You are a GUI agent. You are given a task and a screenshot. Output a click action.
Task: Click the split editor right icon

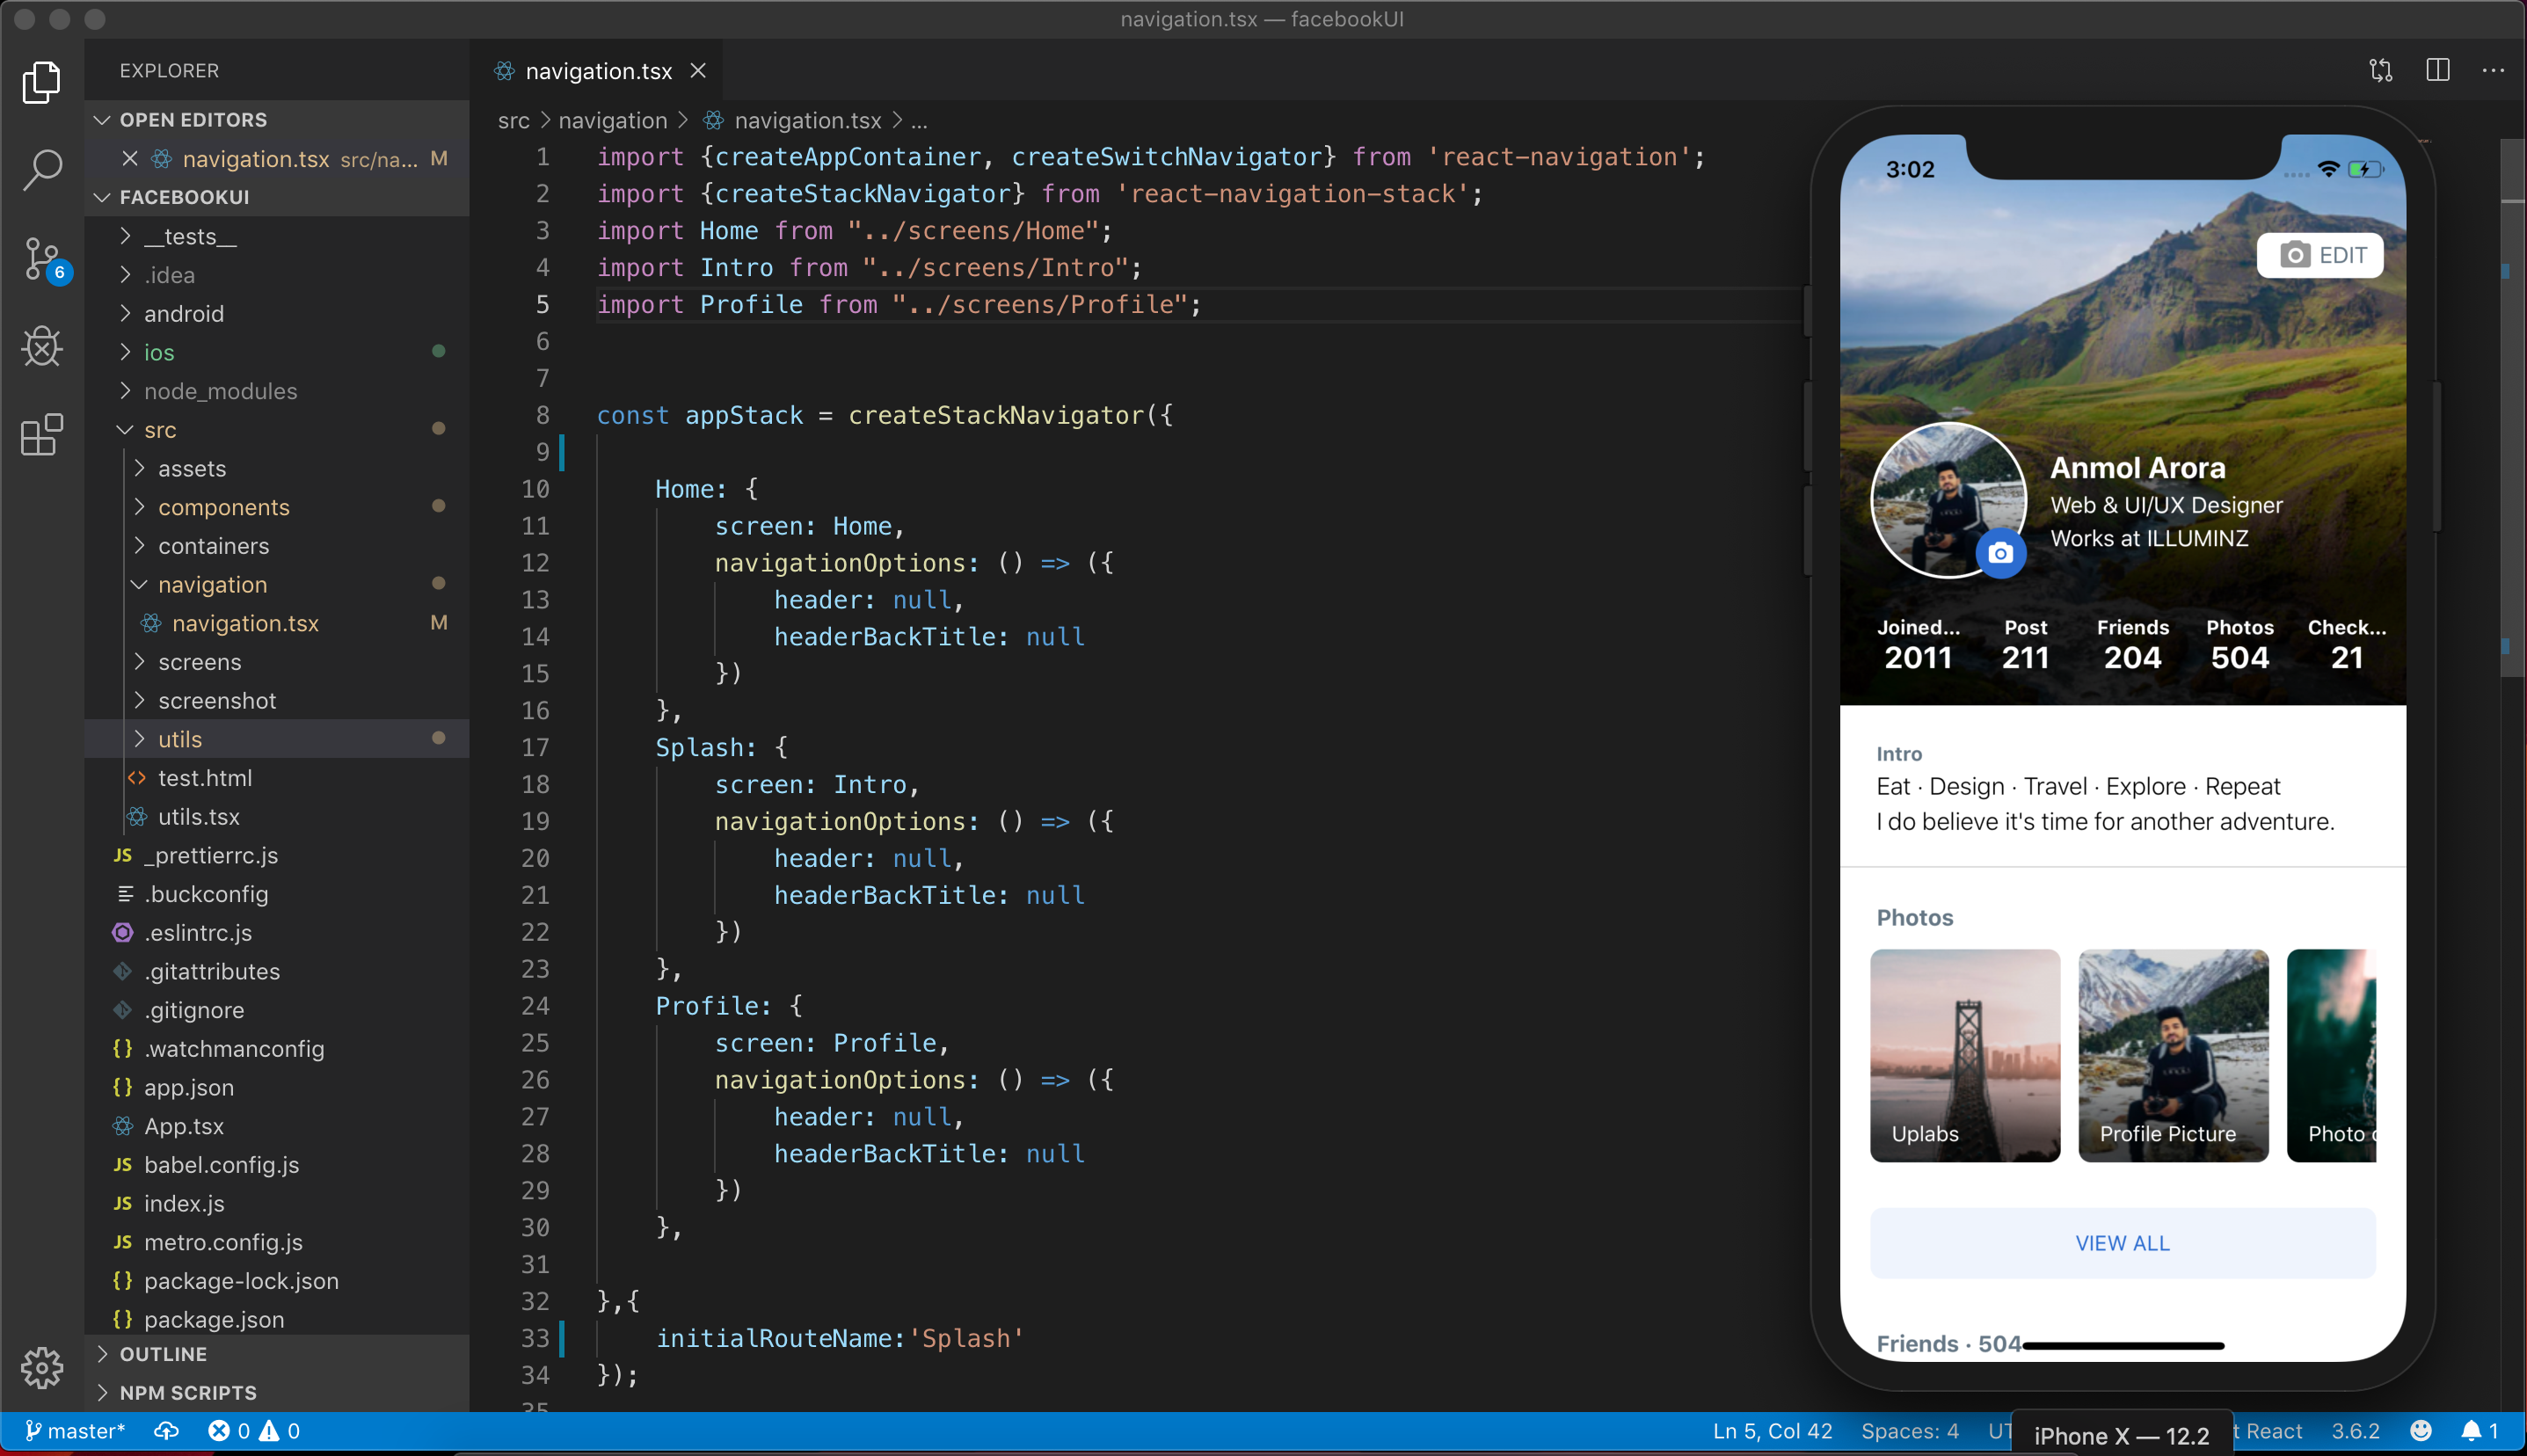click(x=2438, y=70)
